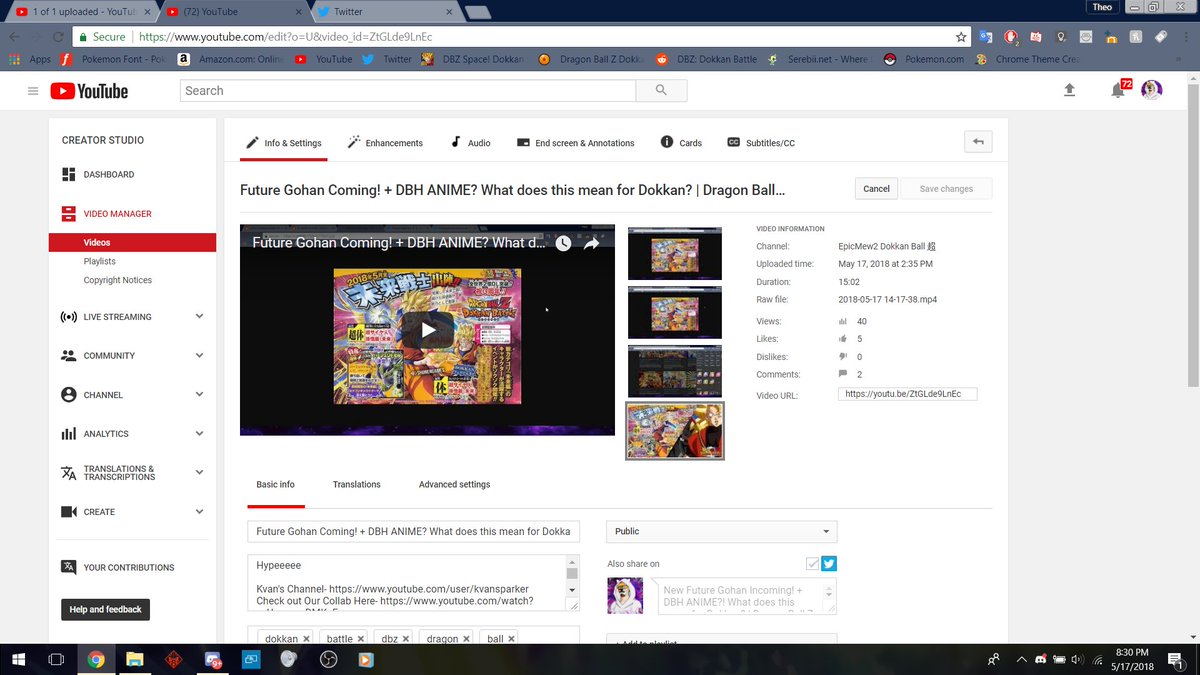Open the Apps bookmarks shortcut
The height and width of the screenshot is (675, 1200).
(30, 59)
